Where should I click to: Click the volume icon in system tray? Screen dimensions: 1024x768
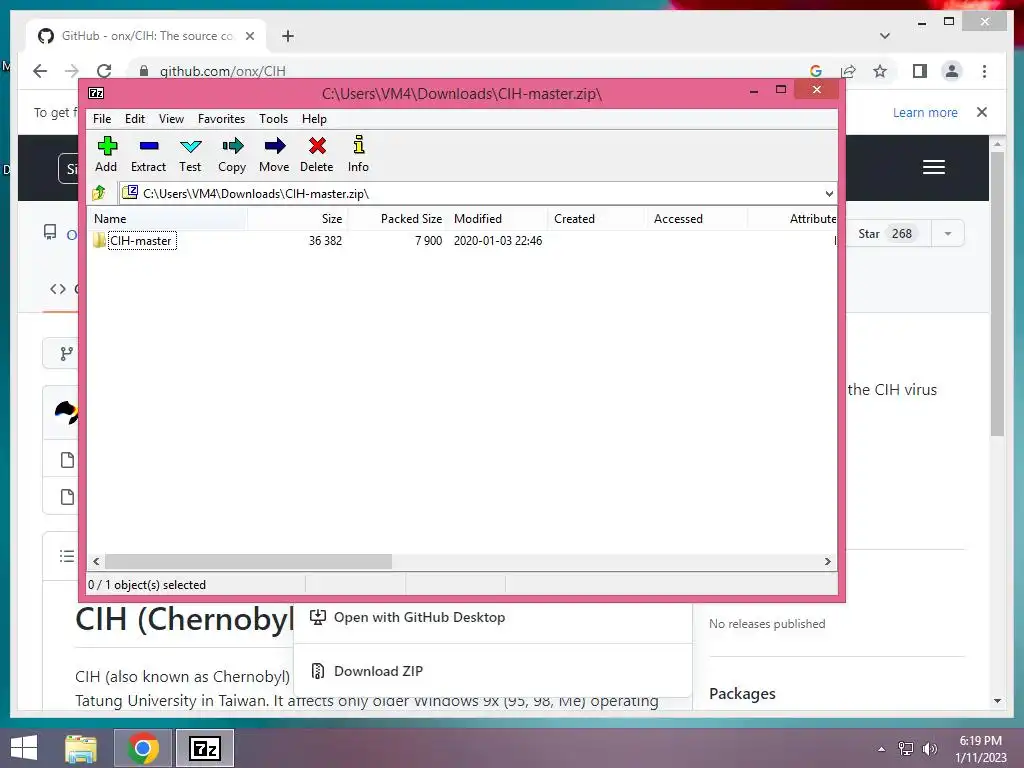tap(929, 749)
